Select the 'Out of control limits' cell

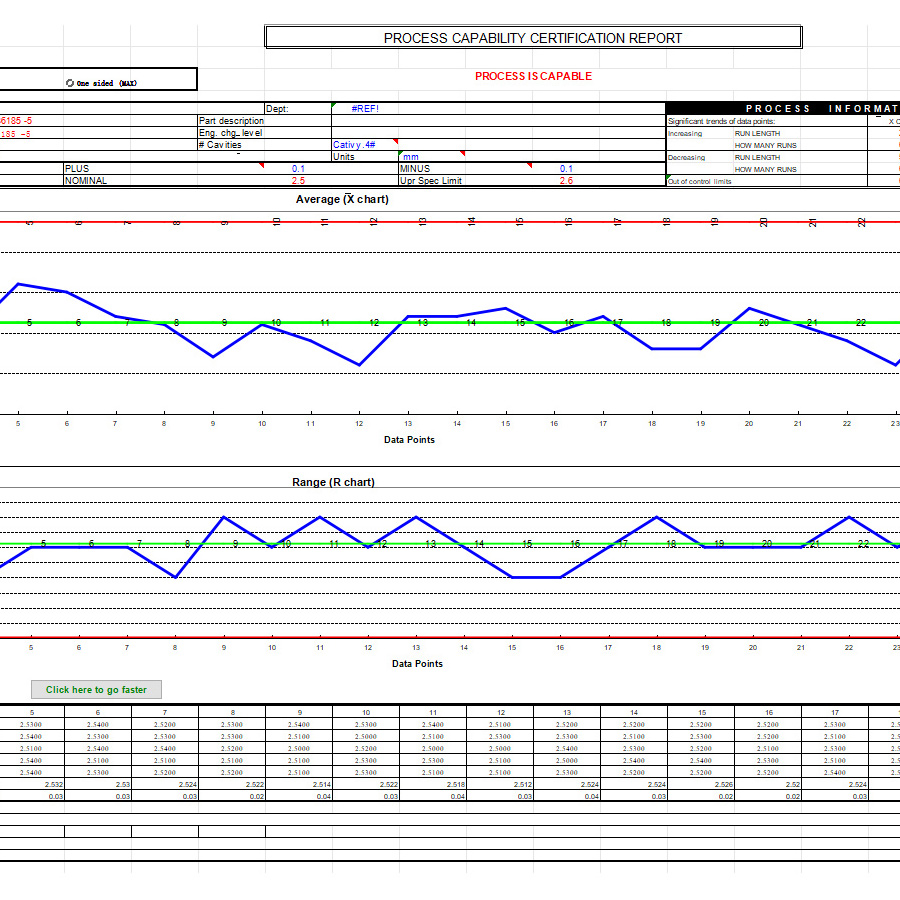(x=700, y=181)
